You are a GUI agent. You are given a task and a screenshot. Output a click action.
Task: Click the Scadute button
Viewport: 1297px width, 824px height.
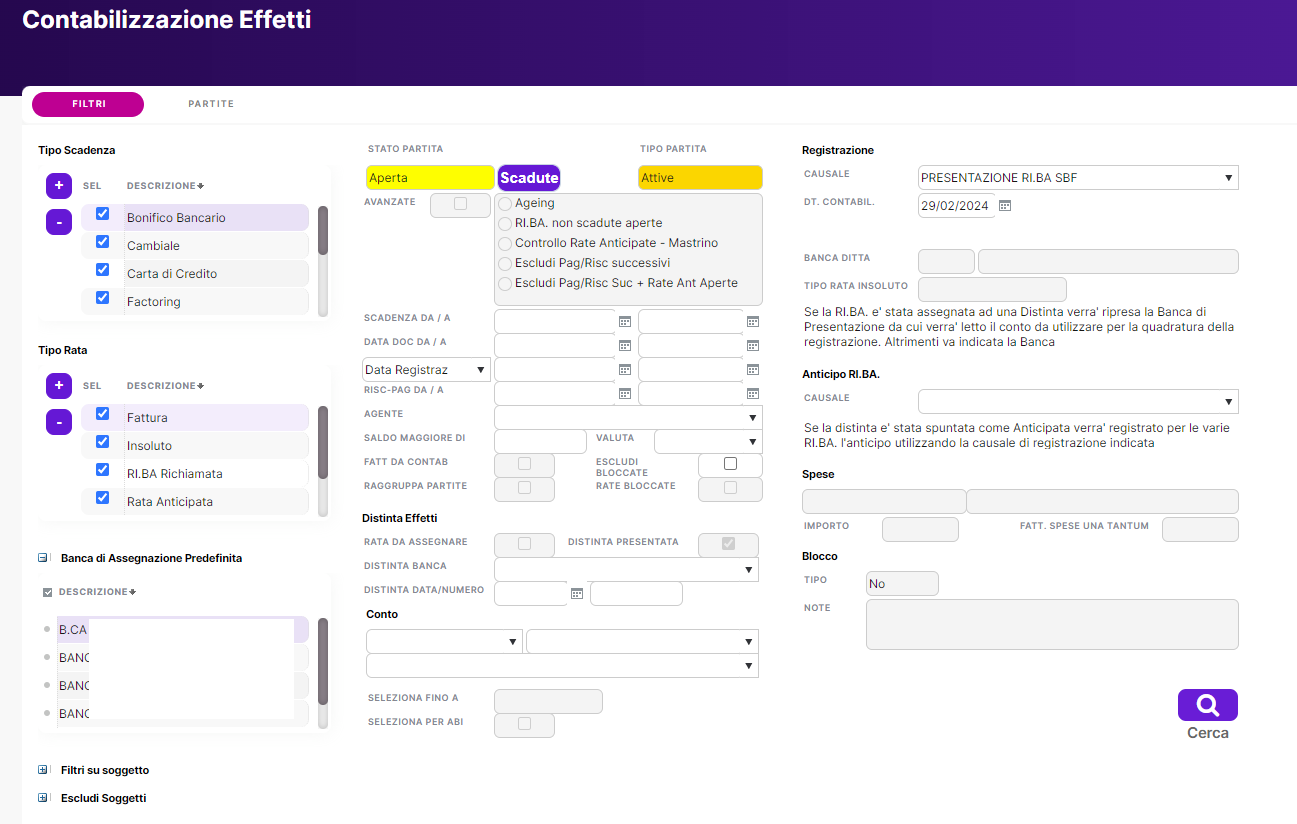coord(529,178)
